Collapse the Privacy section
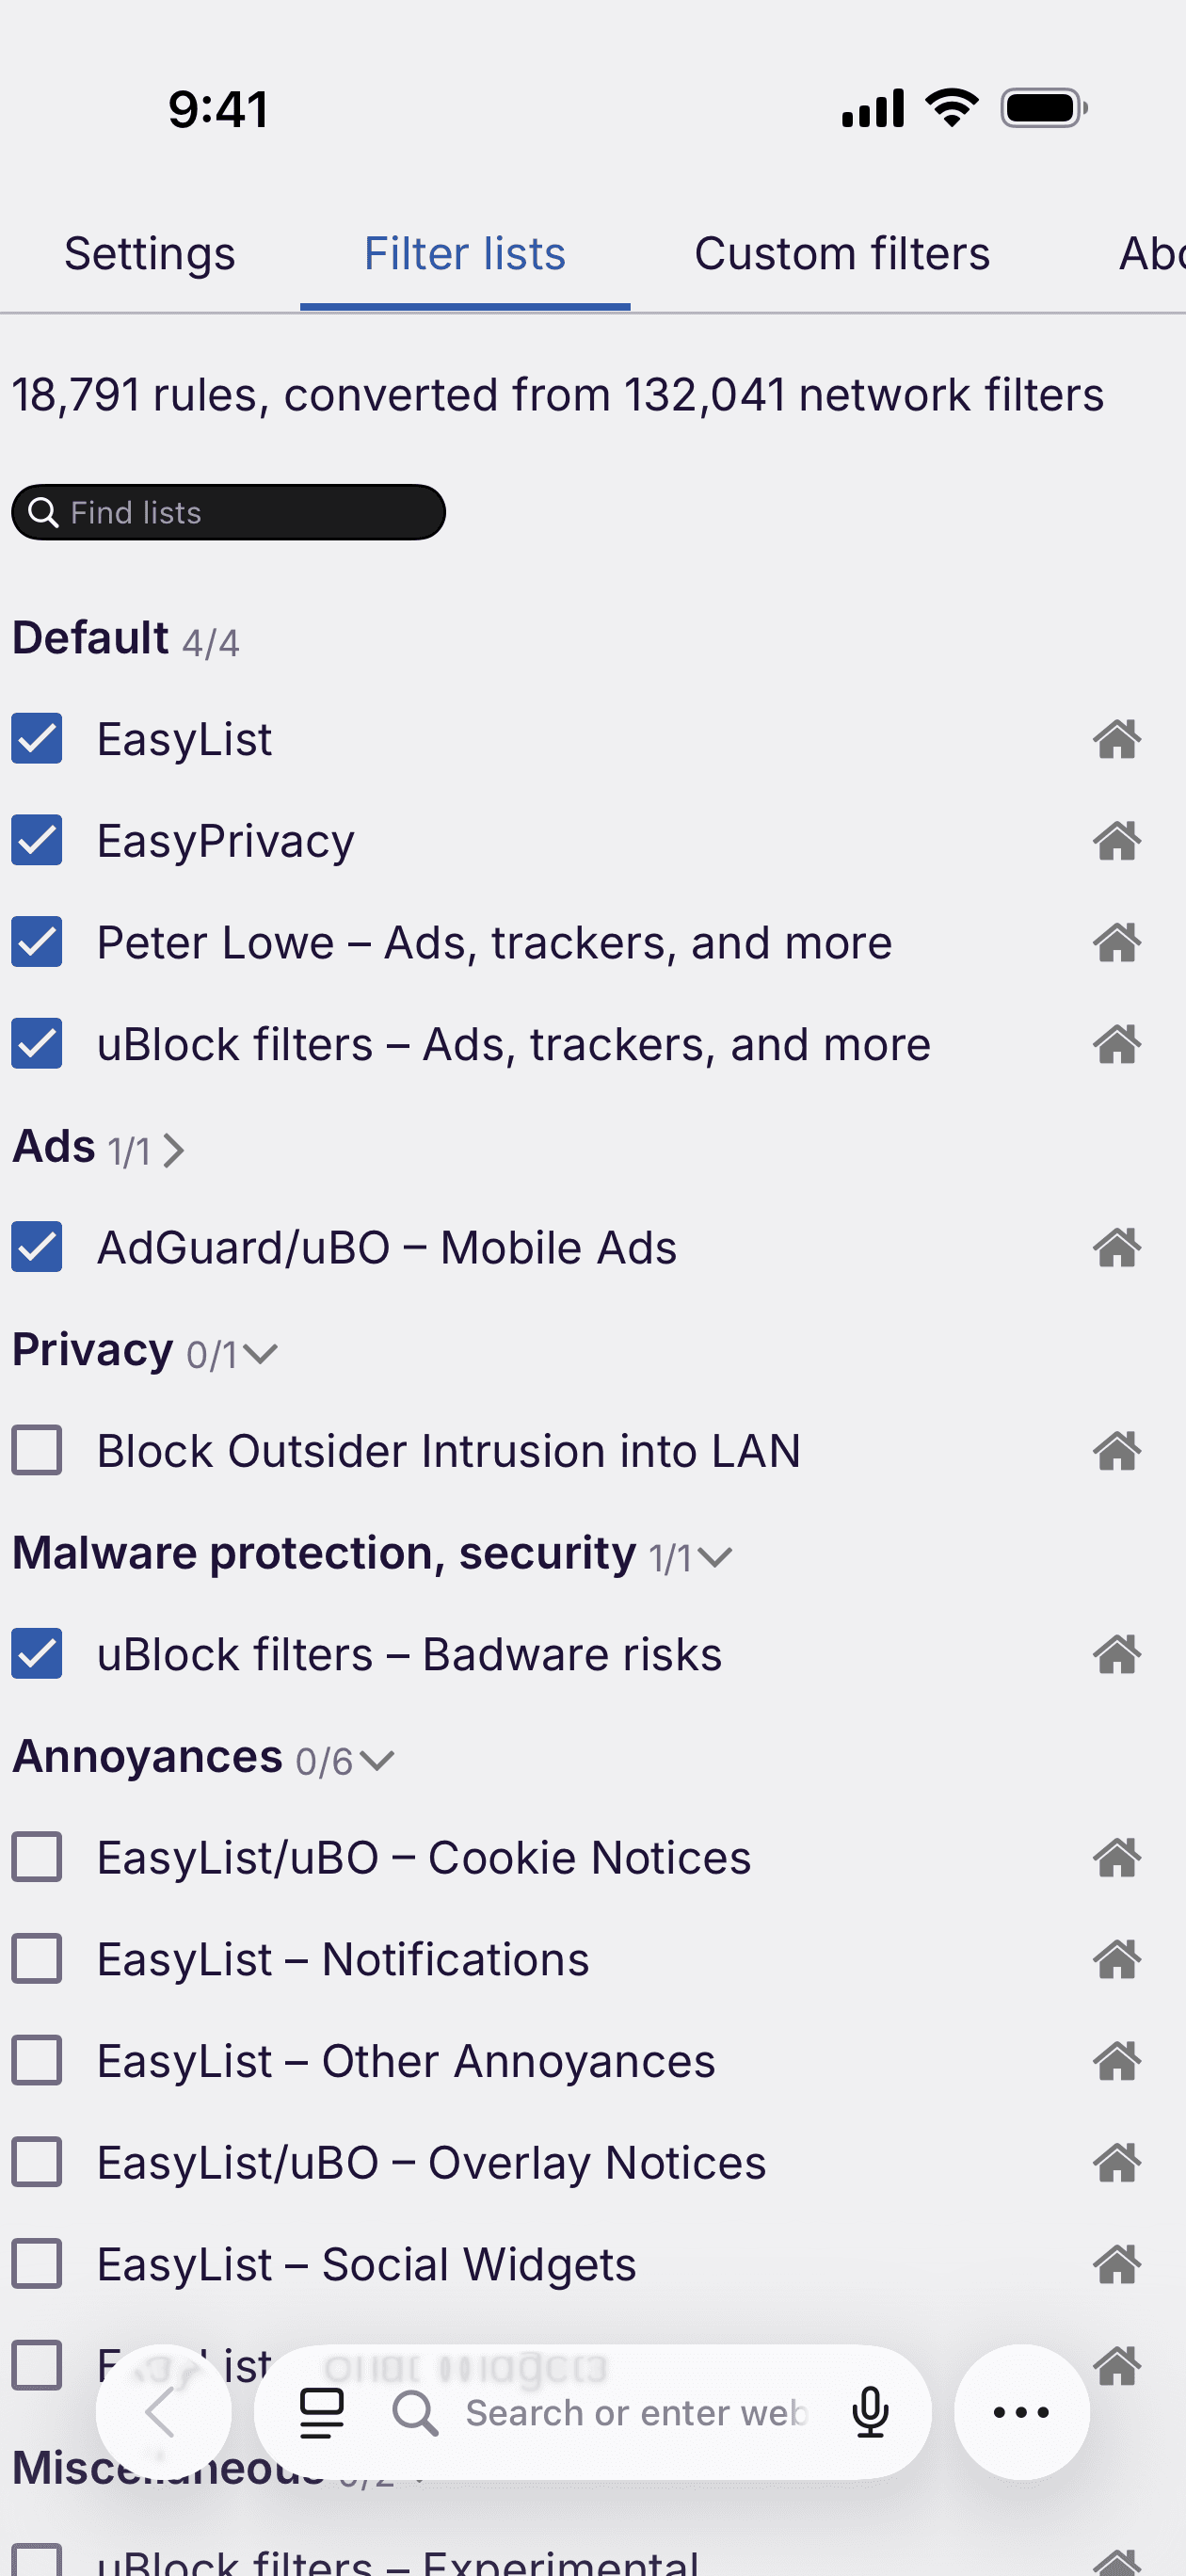 (259, 1354)
